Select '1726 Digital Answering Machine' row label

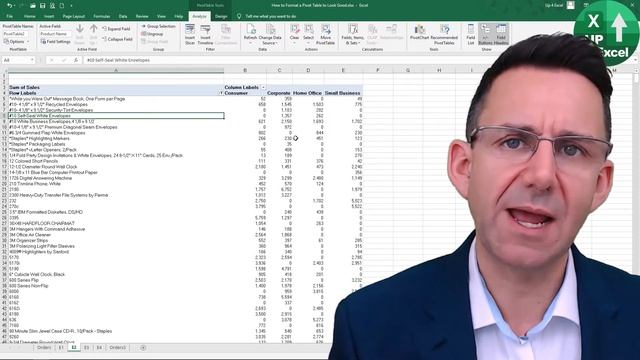coord(116,178)
